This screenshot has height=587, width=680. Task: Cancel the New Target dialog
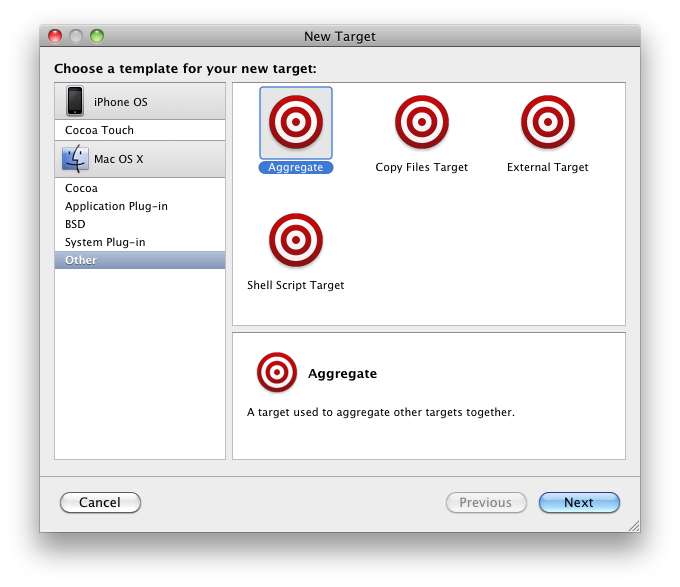[x=100, y=503]
